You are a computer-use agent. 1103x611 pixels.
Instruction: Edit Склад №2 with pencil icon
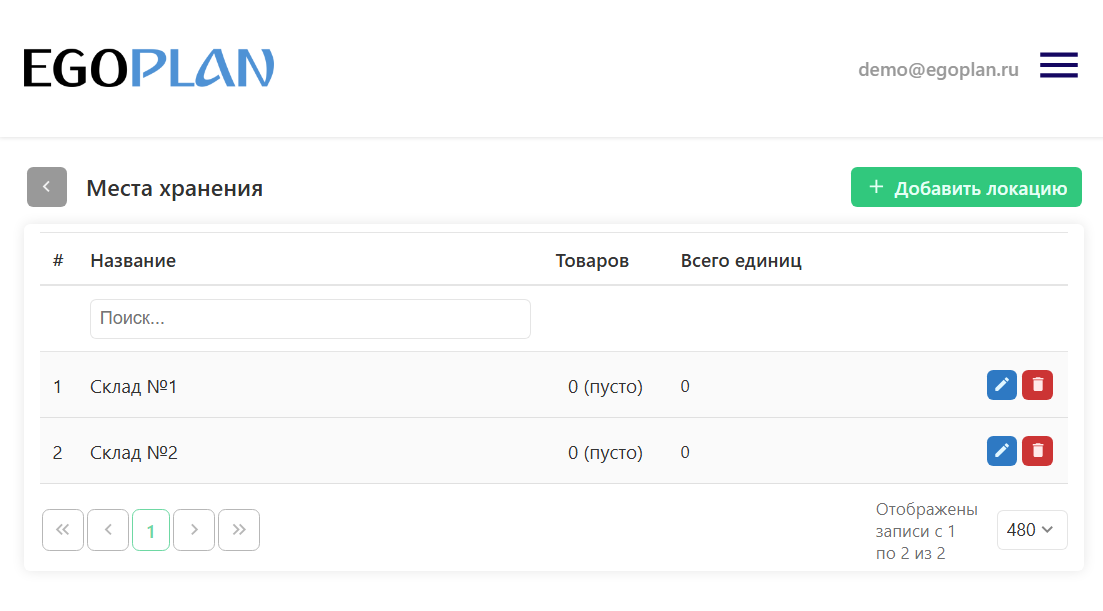[1002, 451]
